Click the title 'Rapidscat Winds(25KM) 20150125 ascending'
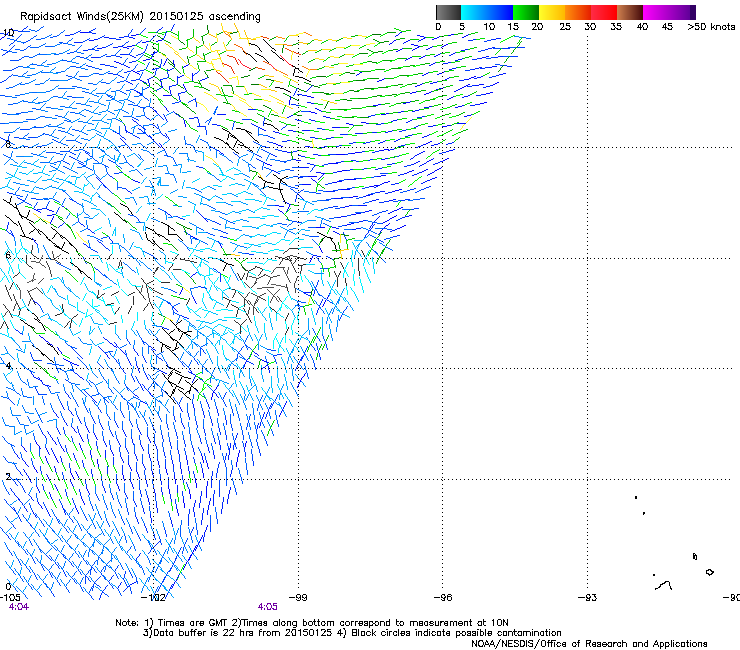 (x=140, y=17)
